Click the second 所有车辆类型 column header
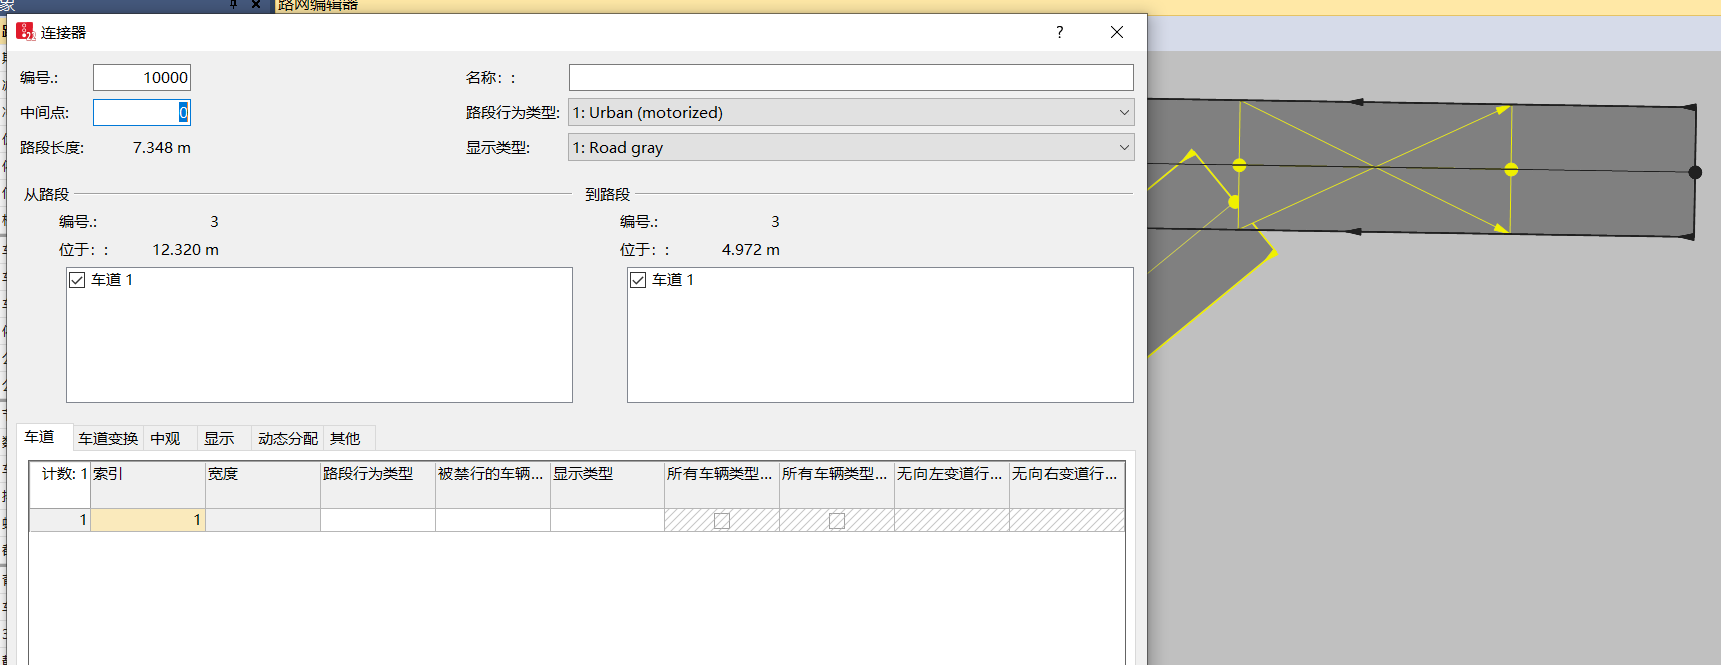The image size is (1721, 665). click(x=837, y=485)
